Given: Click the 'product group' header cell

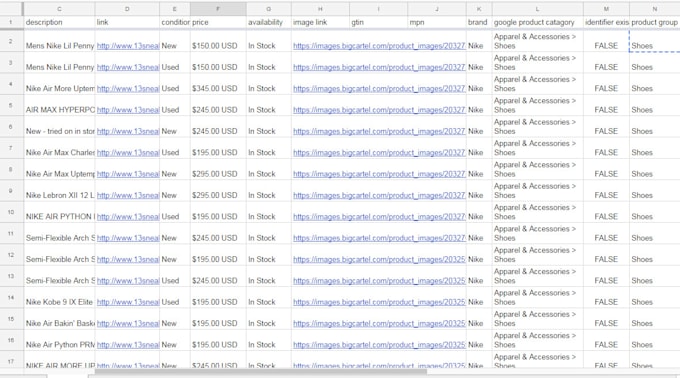Looking at the screenshot, I should 654,22.
